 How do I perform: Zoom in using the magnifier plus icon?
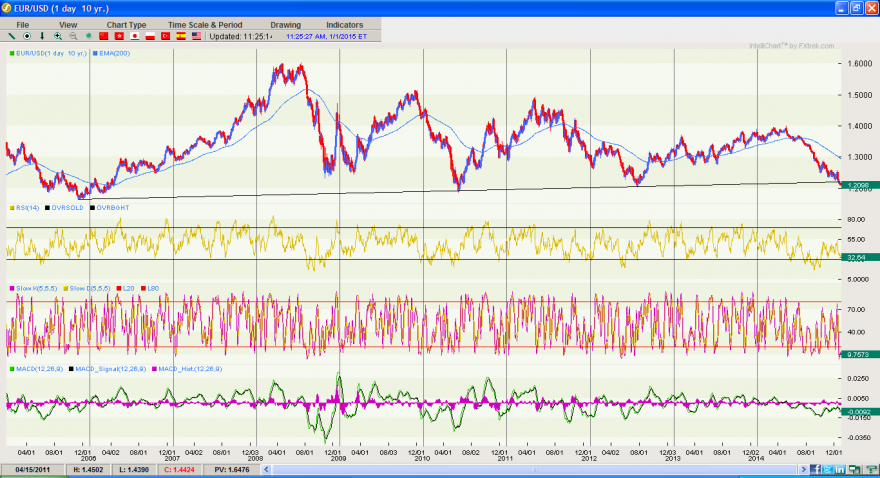tap(57, 36)
